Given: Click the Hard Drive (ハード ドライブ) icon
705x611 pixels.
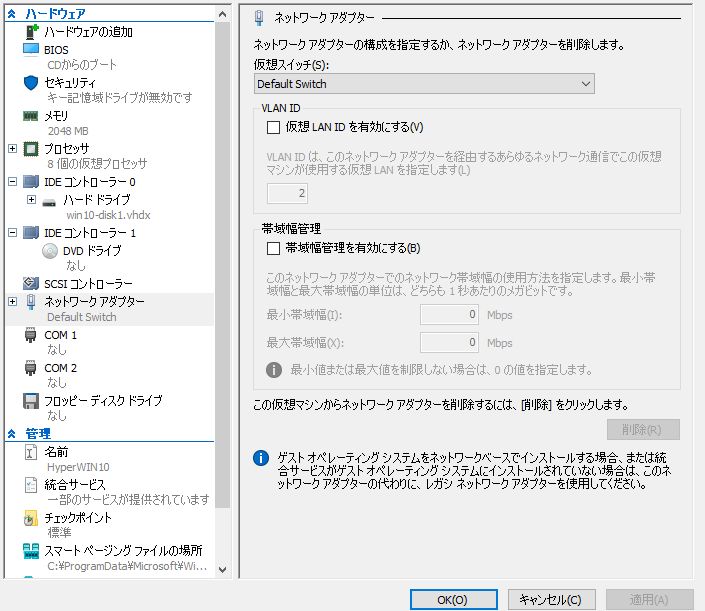Looking at the screenshot, I should [x=49, y=202].
